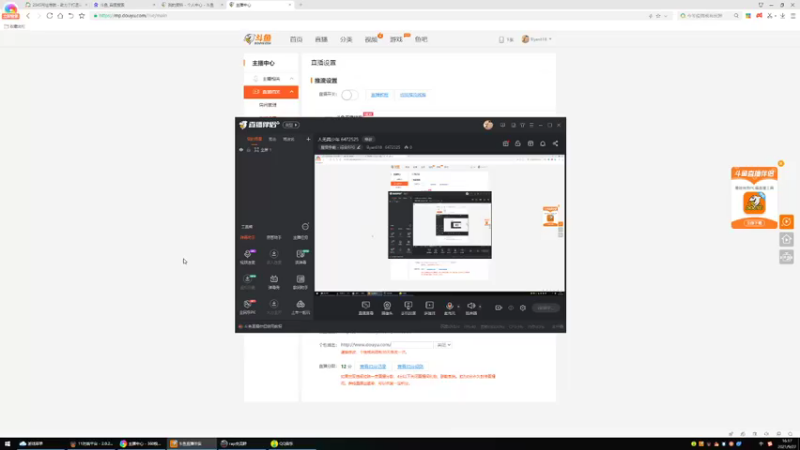Click the download button on the Douyu companion ad
The height and width of the screenshot is (450, 800).
coord(754,223)
